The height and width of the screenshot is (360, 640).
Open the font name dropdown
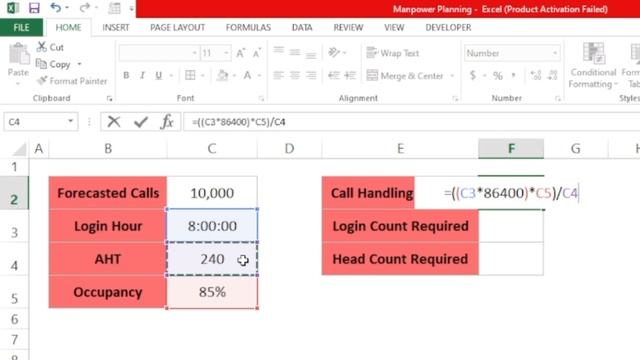click(194, 53)
